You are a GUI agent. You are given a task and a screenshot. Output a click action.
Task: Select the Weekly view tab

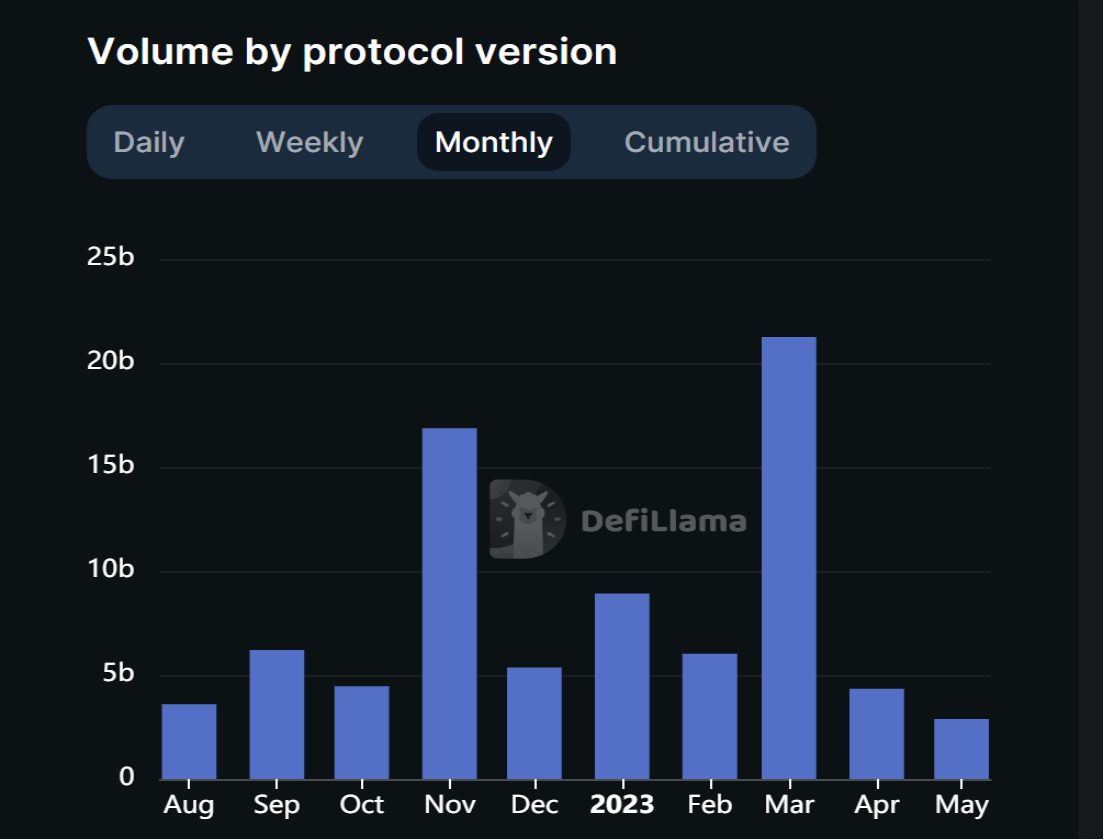click(x=309, y=142)
